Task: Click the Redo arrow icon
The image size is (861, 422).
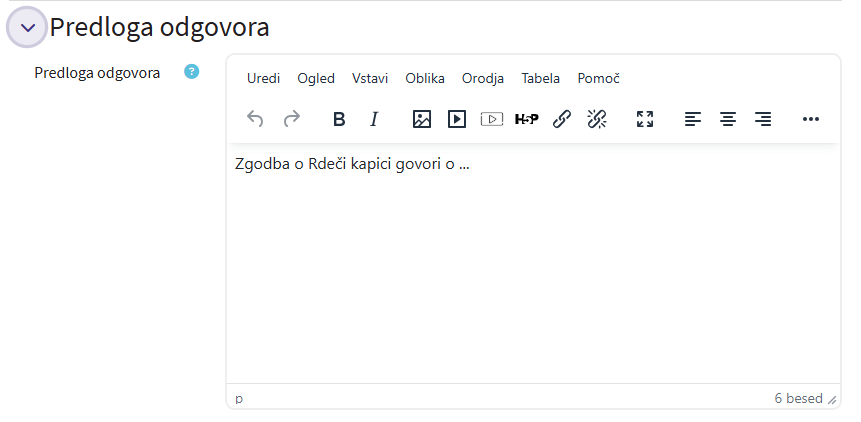Action: [292, 119]
